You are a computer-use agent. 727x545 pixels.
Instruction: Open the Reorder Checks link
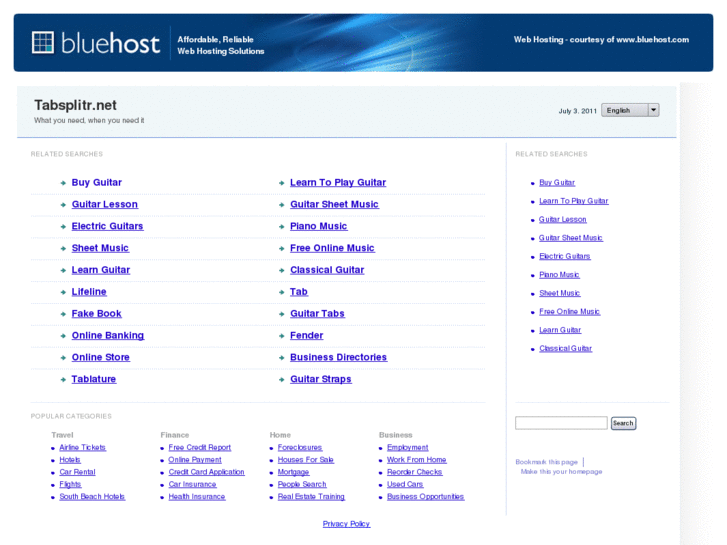tap(415, 472)
